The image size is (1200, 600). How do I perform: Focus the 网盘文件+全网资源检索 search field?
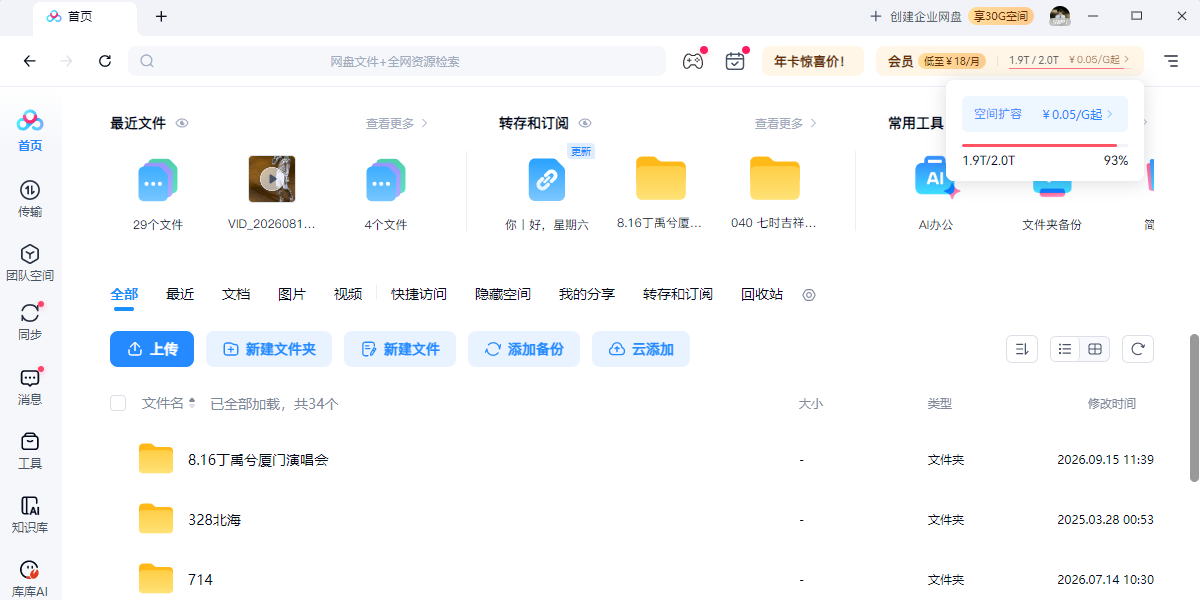[396, 61]
